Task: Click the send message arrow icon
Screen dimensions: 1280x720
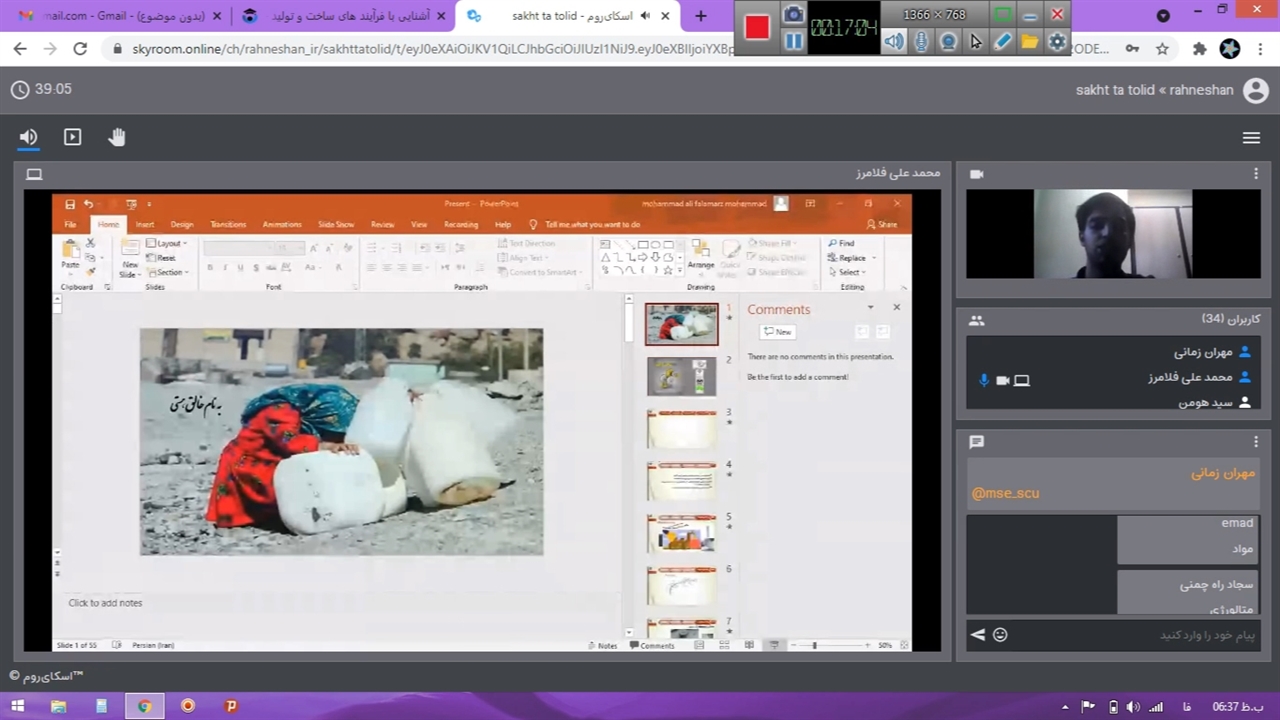Action: 978,635
